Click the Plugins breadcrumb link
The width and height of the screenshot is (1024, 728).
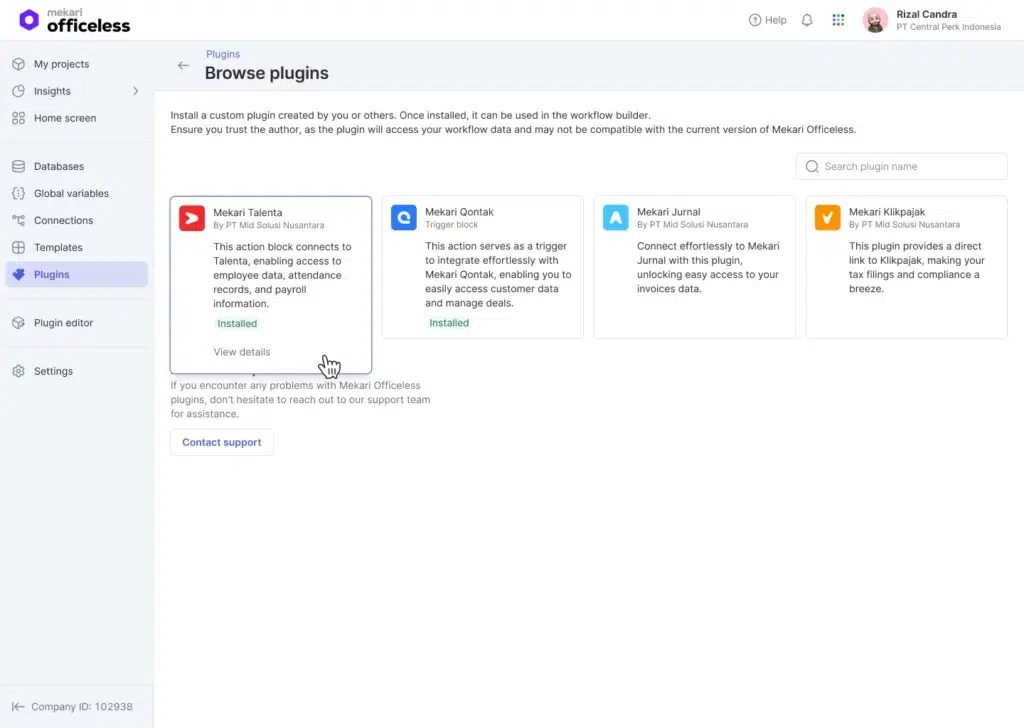[223, 54]
